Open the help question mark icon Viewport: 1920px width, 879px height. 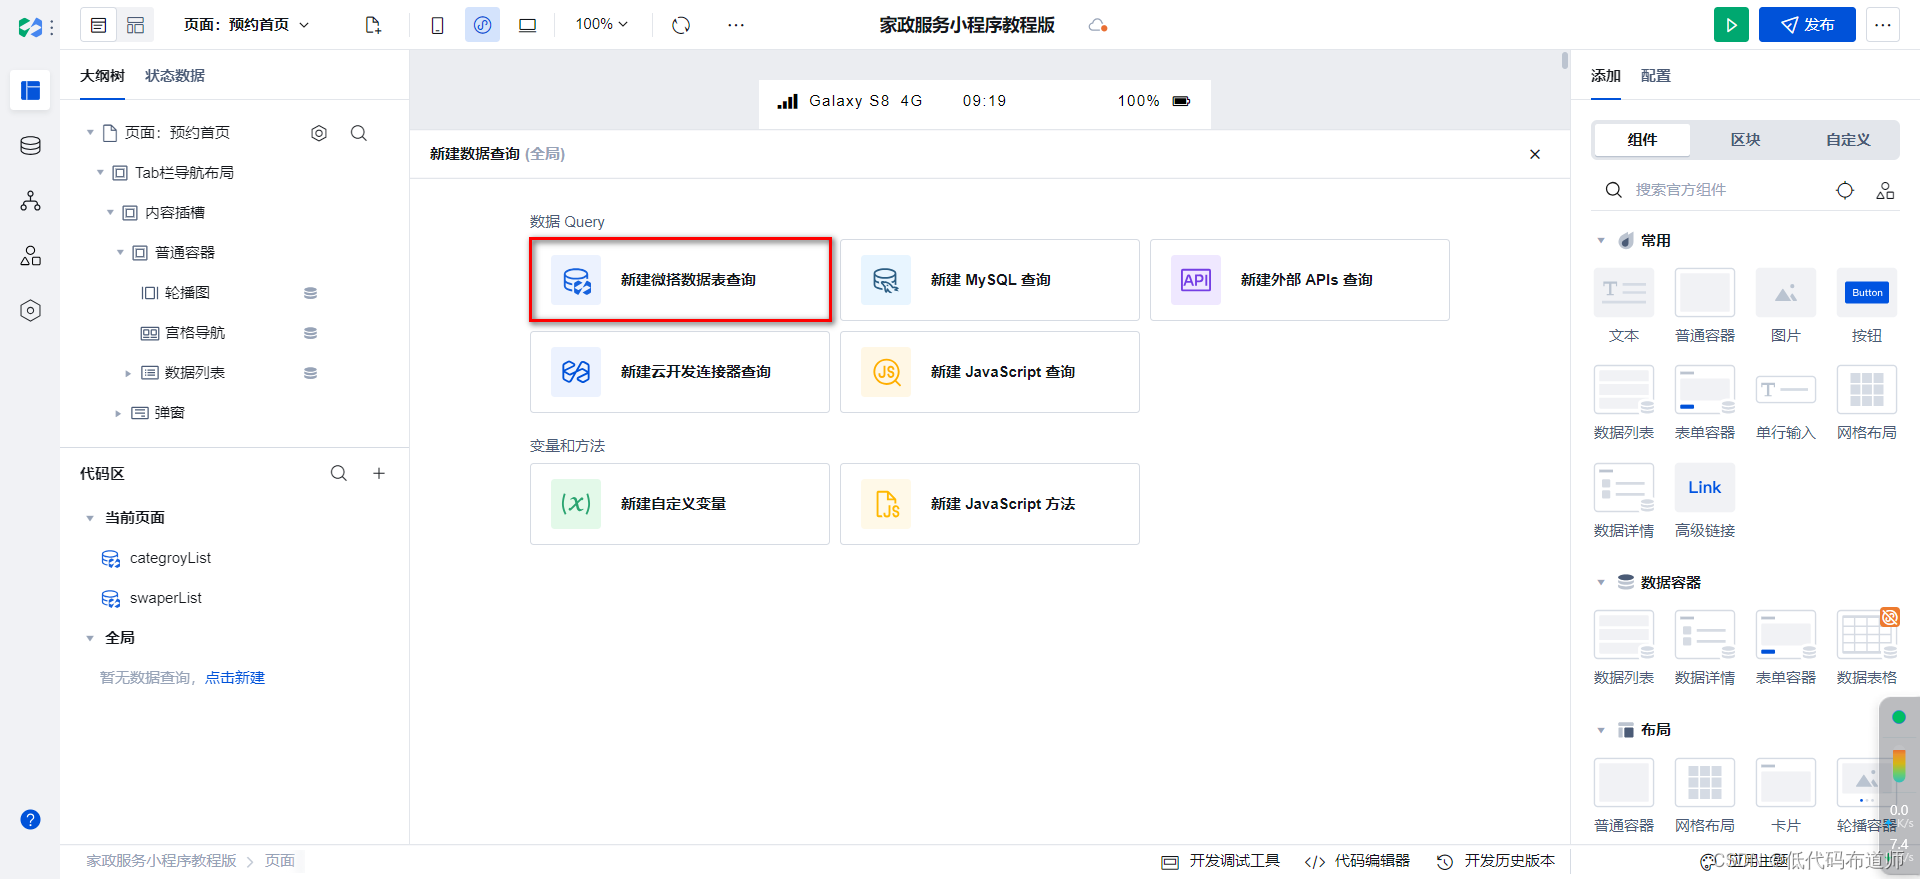click(x=30, y=820)
